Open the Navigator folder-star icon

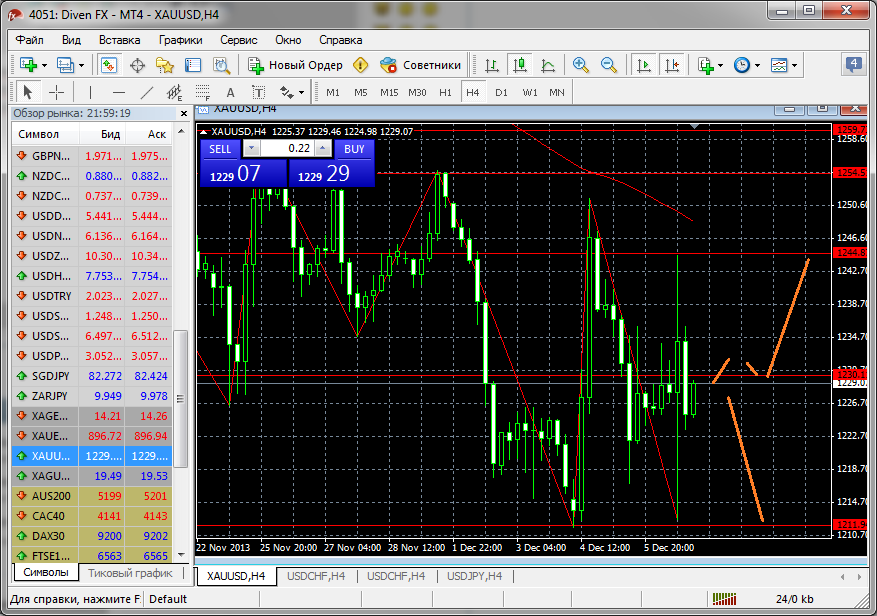[x=164, y=65]
